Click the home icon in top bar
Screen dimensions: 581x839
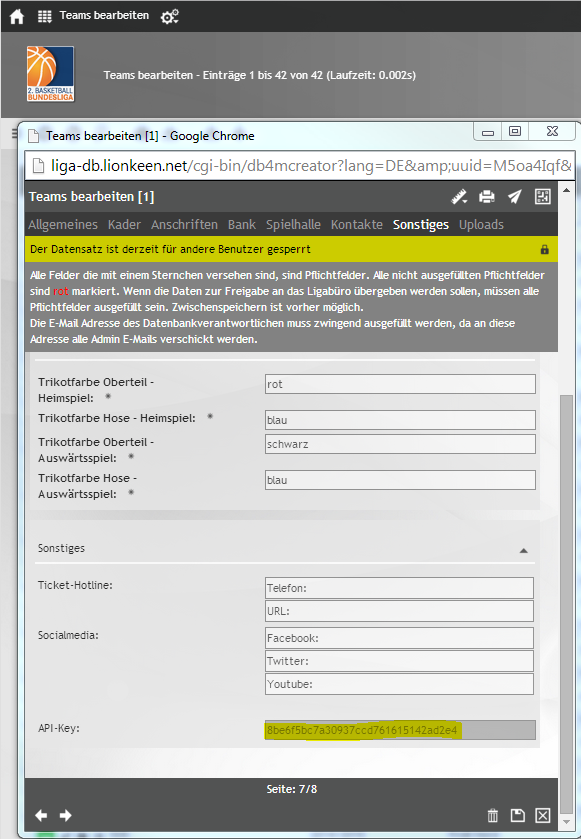(x=17, y=16)
